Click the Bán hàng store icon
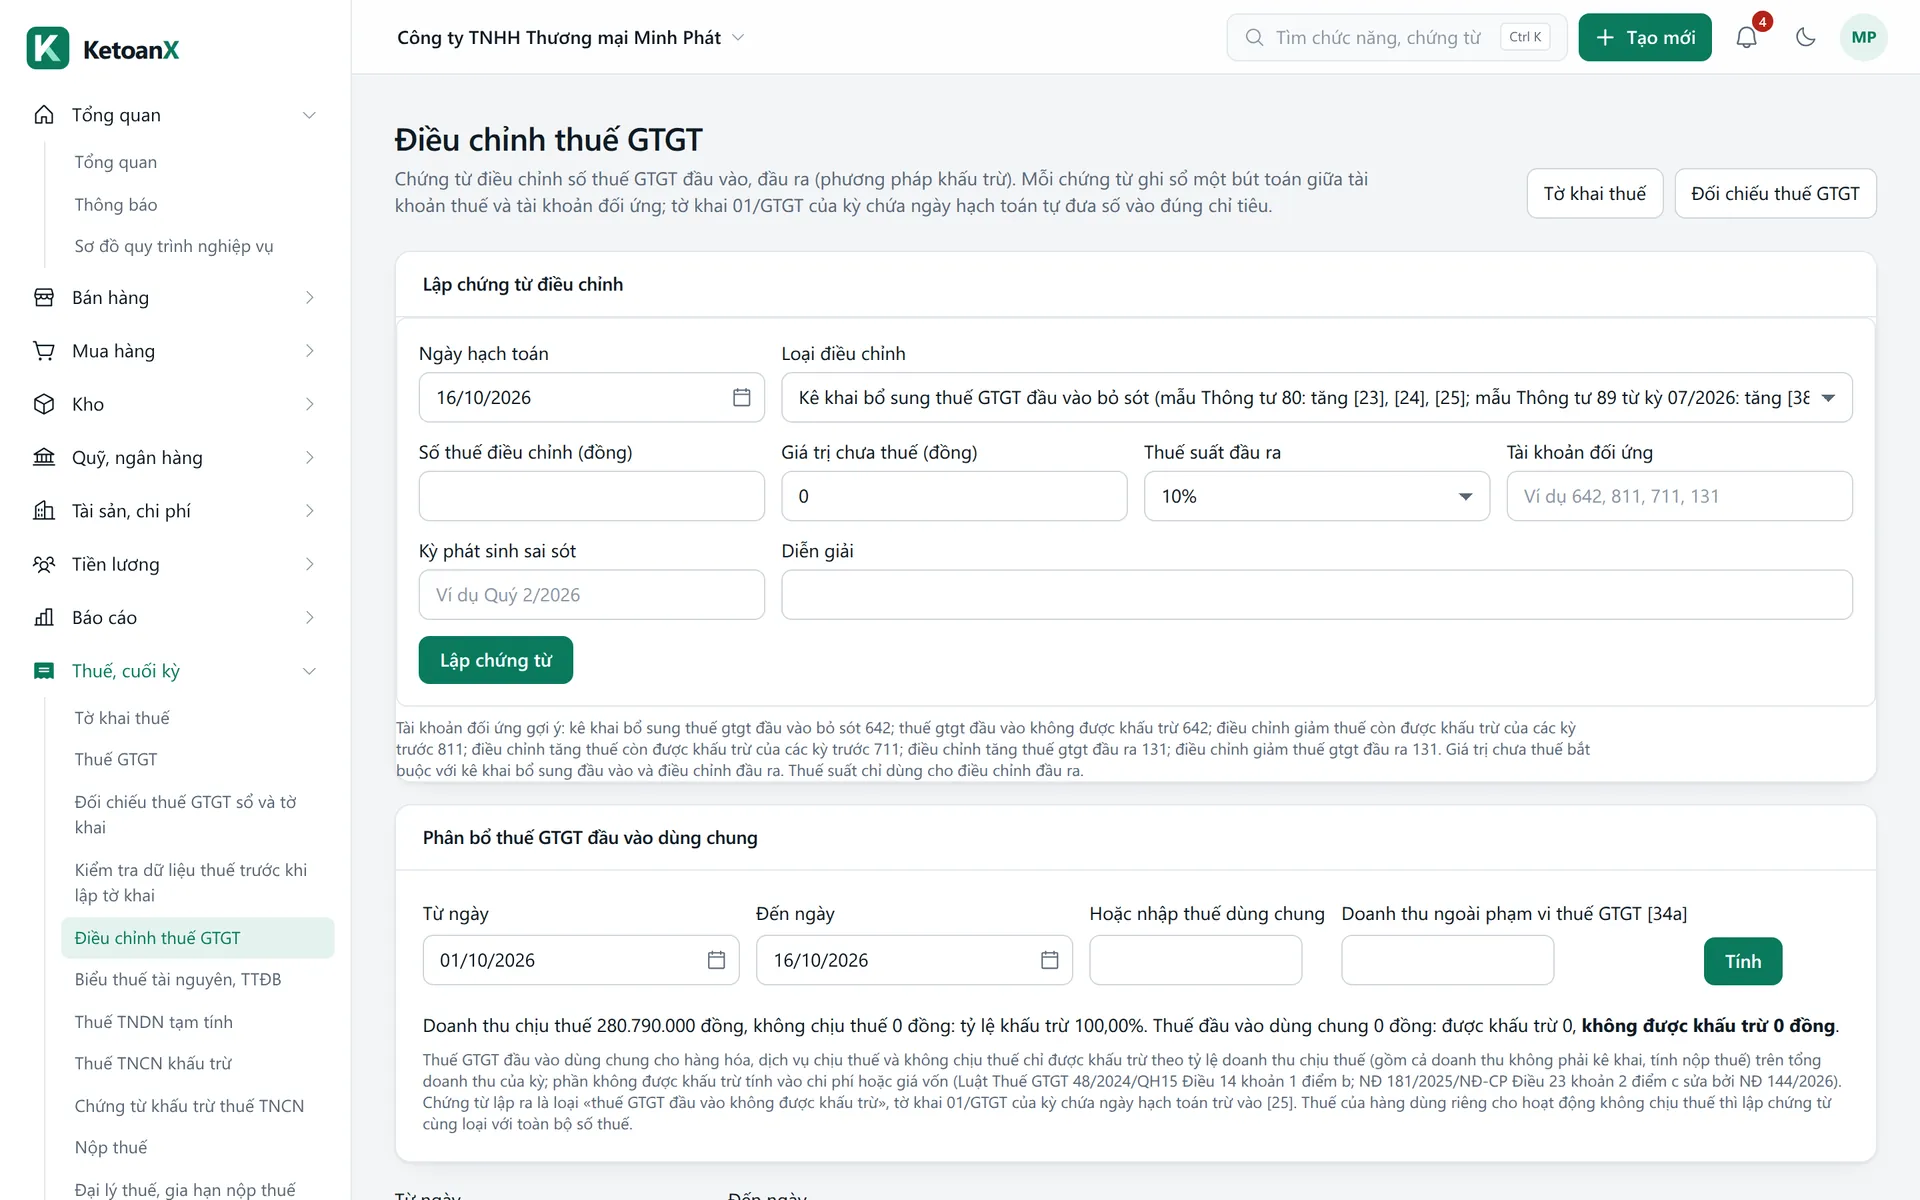Image resolution: width=1920 pixels, height=1200 pixels. 44,298
